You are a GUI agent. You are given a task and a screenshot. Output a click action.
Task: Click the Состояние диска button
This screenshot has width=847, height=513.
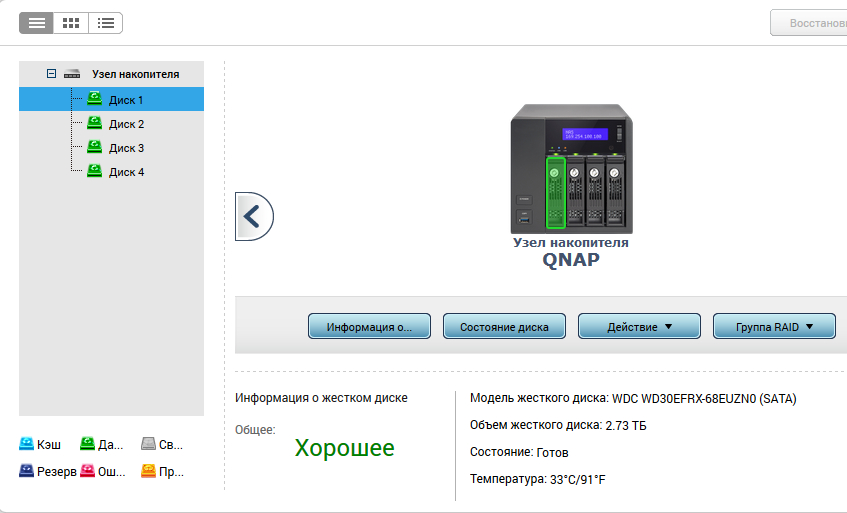tap(504, 327)
